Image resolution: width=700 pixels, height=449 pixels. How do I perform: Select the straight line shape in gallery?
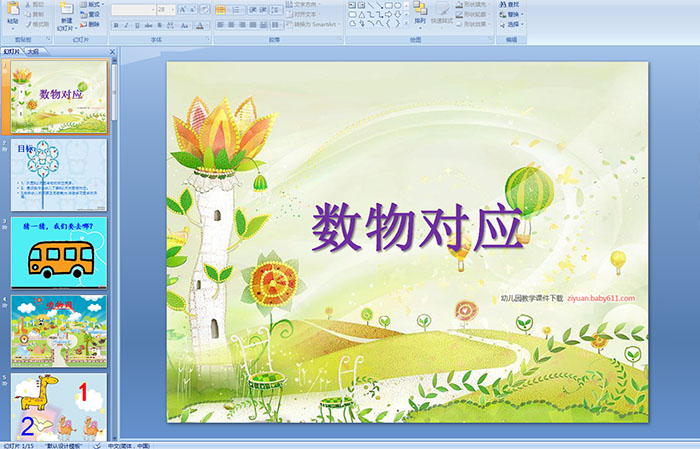point(371,5)
